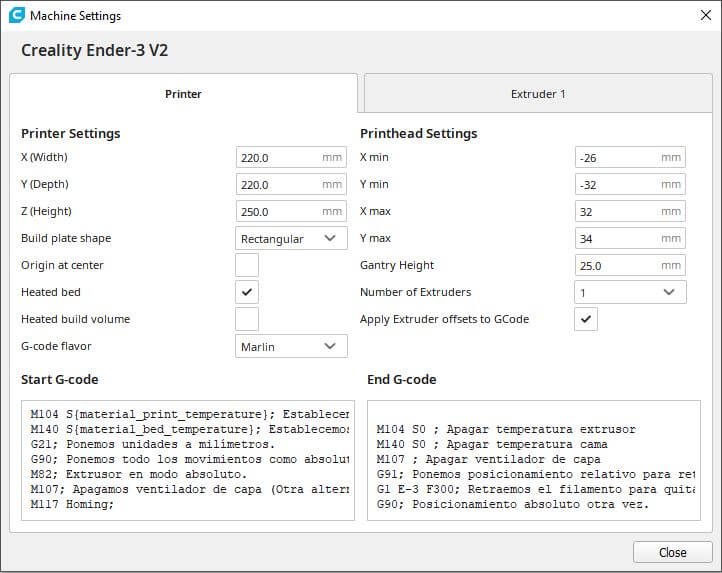This screenshot has width=722, height=573.
Task: Click the Cura logo icon in title bar
Action: (15, 16)
